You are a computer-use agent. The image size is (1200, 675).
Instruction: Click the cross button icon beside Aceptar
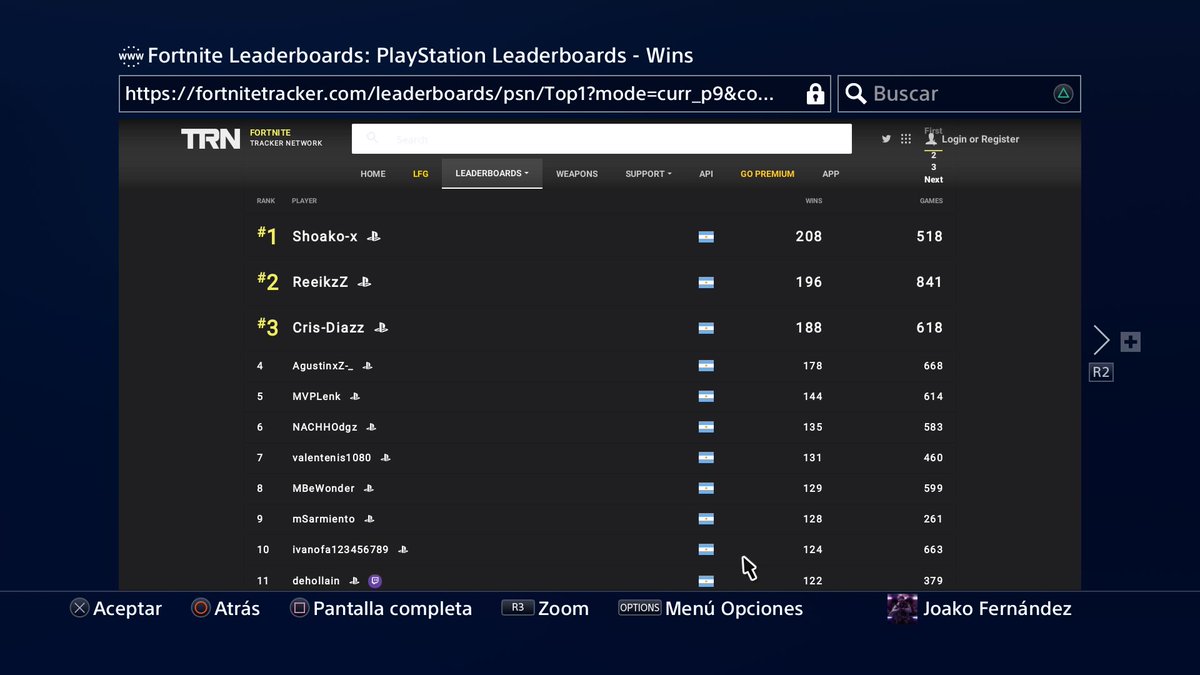coord(80,608)
